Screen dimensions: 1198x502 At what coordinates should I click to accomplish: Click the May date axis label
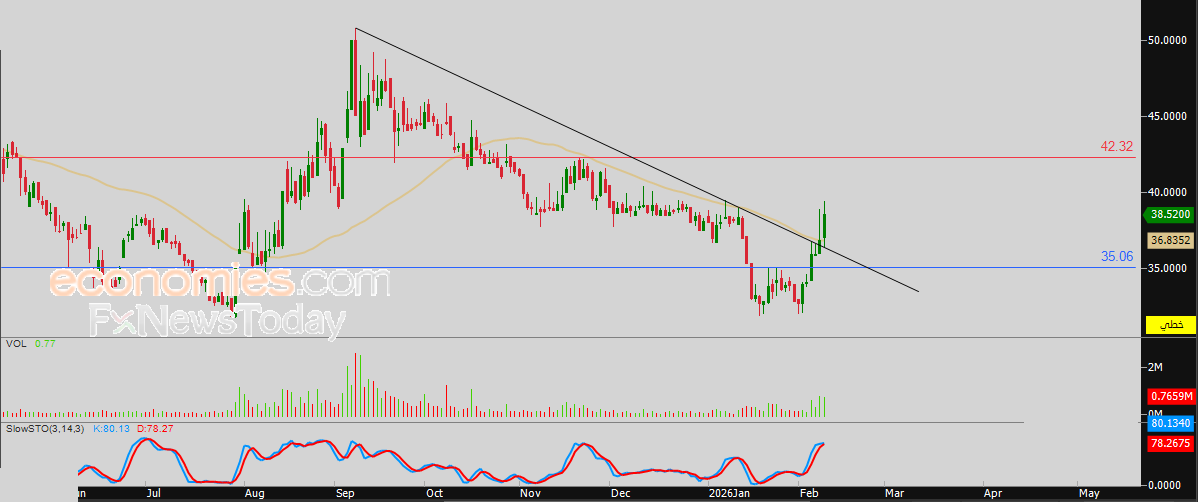pos(1088,494)
